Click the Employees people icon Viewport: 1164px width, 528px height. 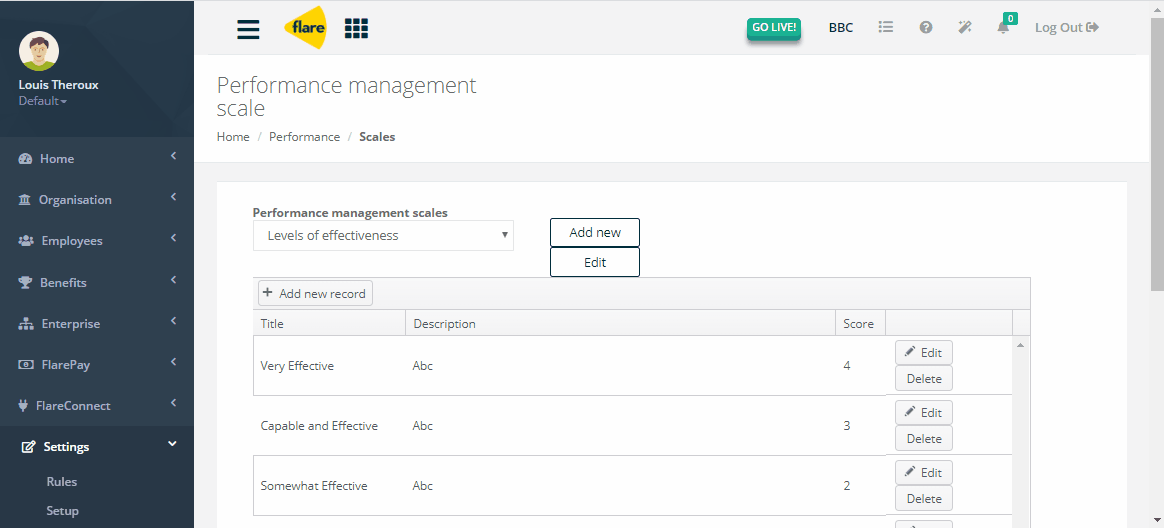click(26, 241)
